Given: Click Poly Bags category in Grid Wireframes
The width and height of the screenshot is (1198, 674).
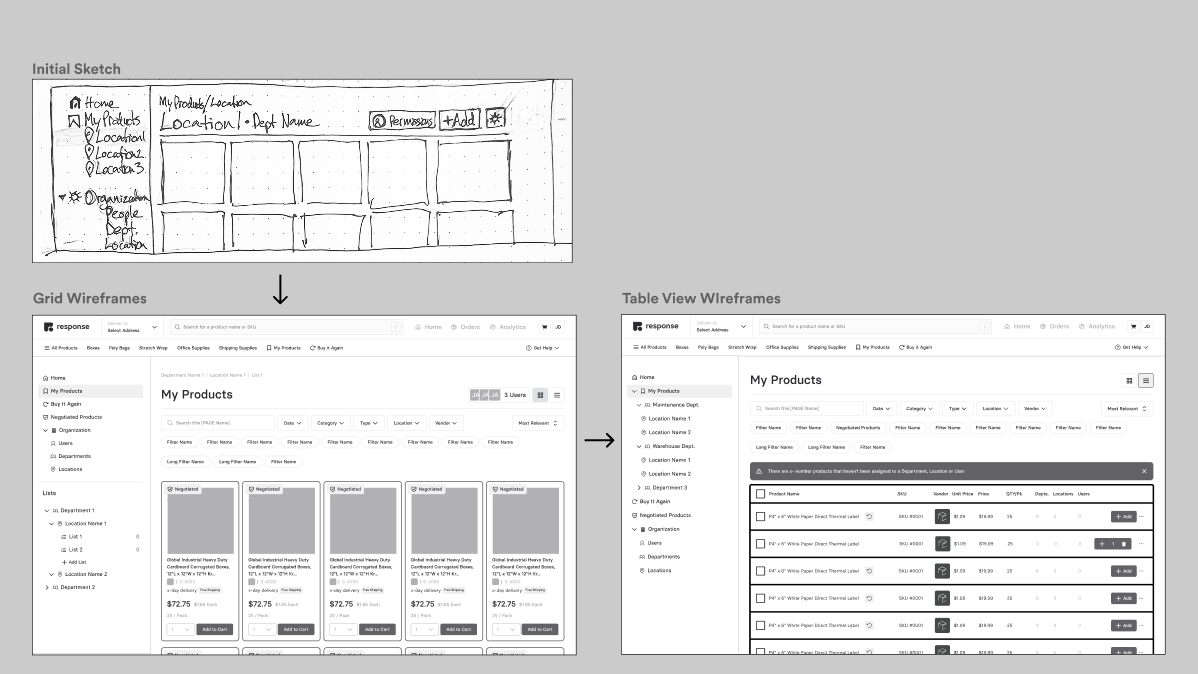Looking at the screenshot, I should tap(118, 348).
